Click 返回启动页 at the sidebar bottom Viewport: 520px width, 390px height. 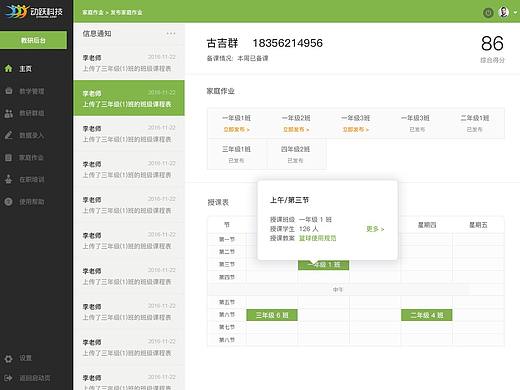(35, 378)
